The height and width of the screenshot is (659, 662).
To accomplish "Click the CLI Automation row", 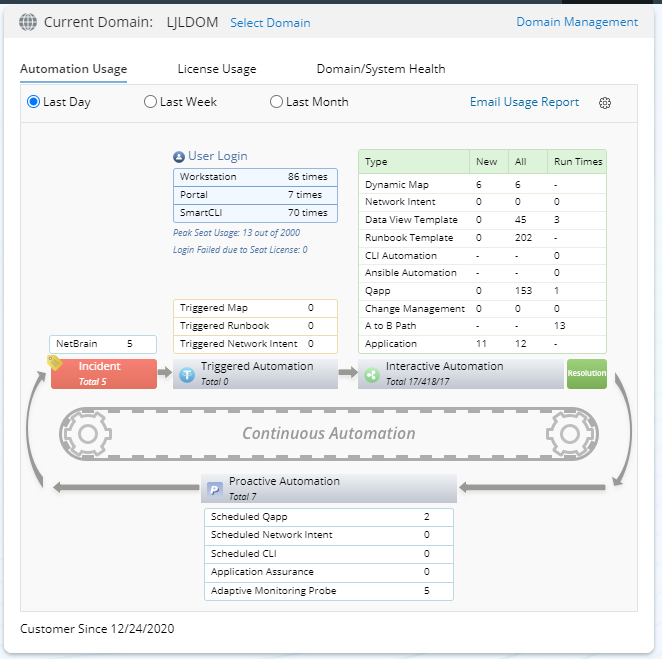I will point(483,256).
